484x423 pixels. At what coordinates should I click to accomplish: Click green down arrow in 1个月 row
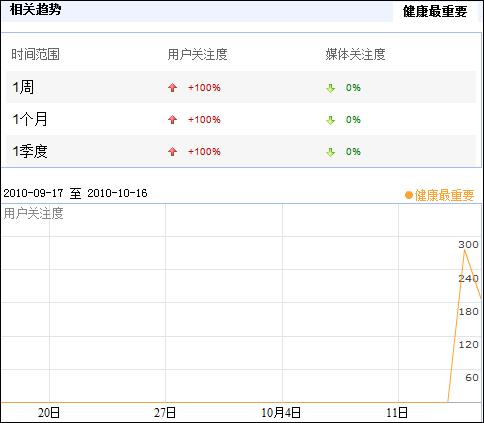click(330, 120)
